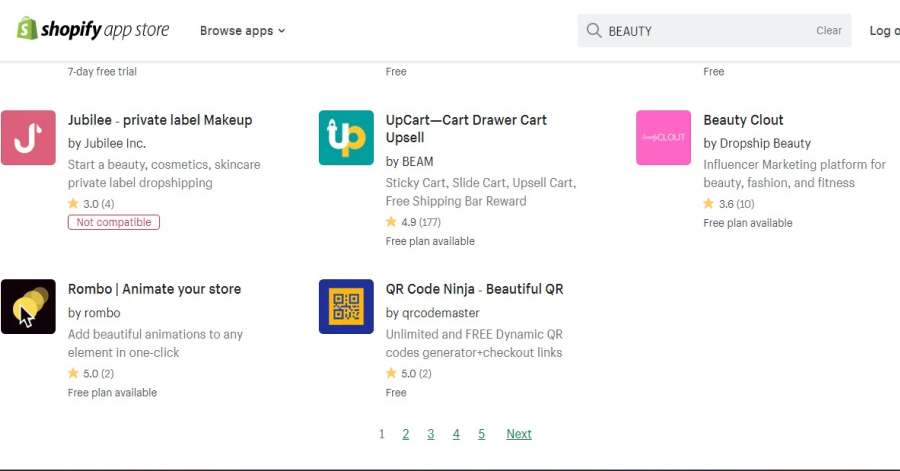Select the Beauty Clout app title
Viewport: 900px width, 471px height.
(x=743, y=120)
